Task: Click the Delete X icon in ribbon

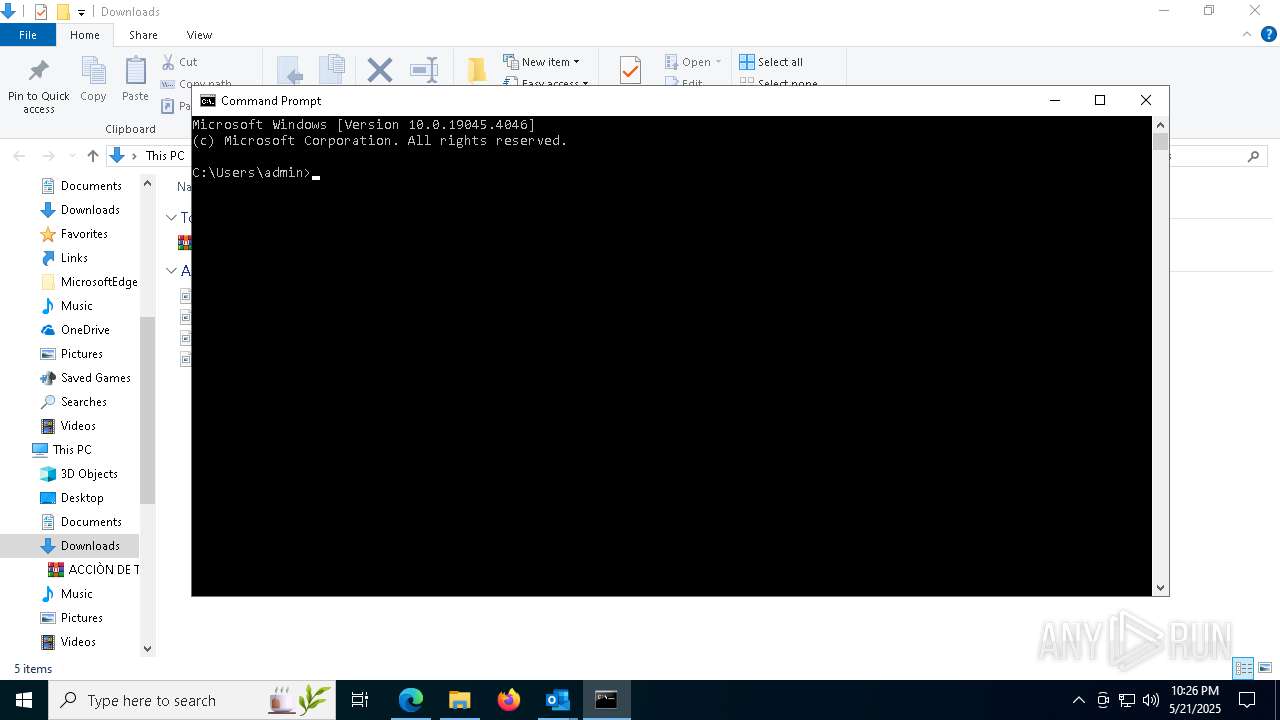Action: [x=380, y=70]
